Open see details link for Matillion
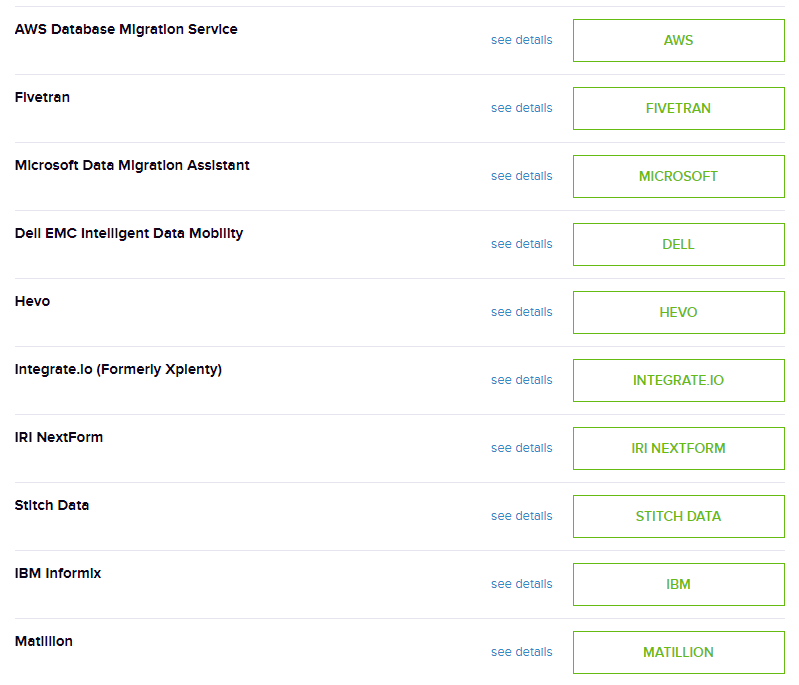Screen dimensions: 799x685 521,652
